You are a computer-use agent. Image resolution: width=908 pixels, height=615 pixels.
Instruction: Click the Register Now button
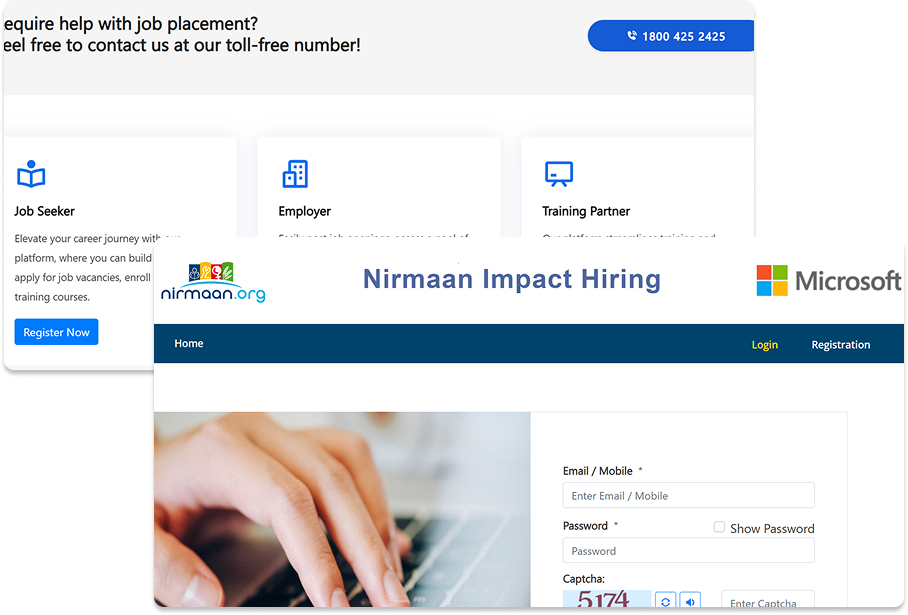[56, 331]
